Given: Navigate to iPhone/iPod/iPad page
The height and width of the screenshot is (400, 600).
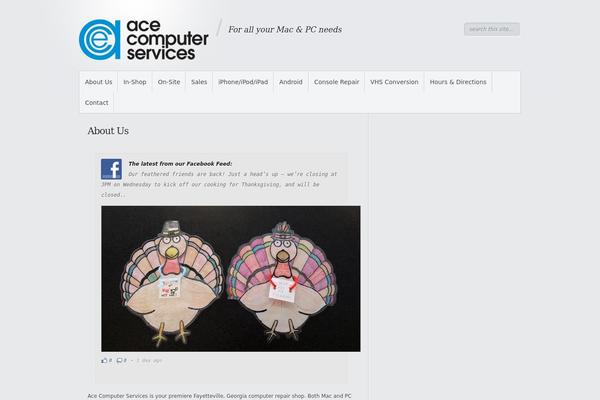Looking at the screenshot, I should 243,82.
